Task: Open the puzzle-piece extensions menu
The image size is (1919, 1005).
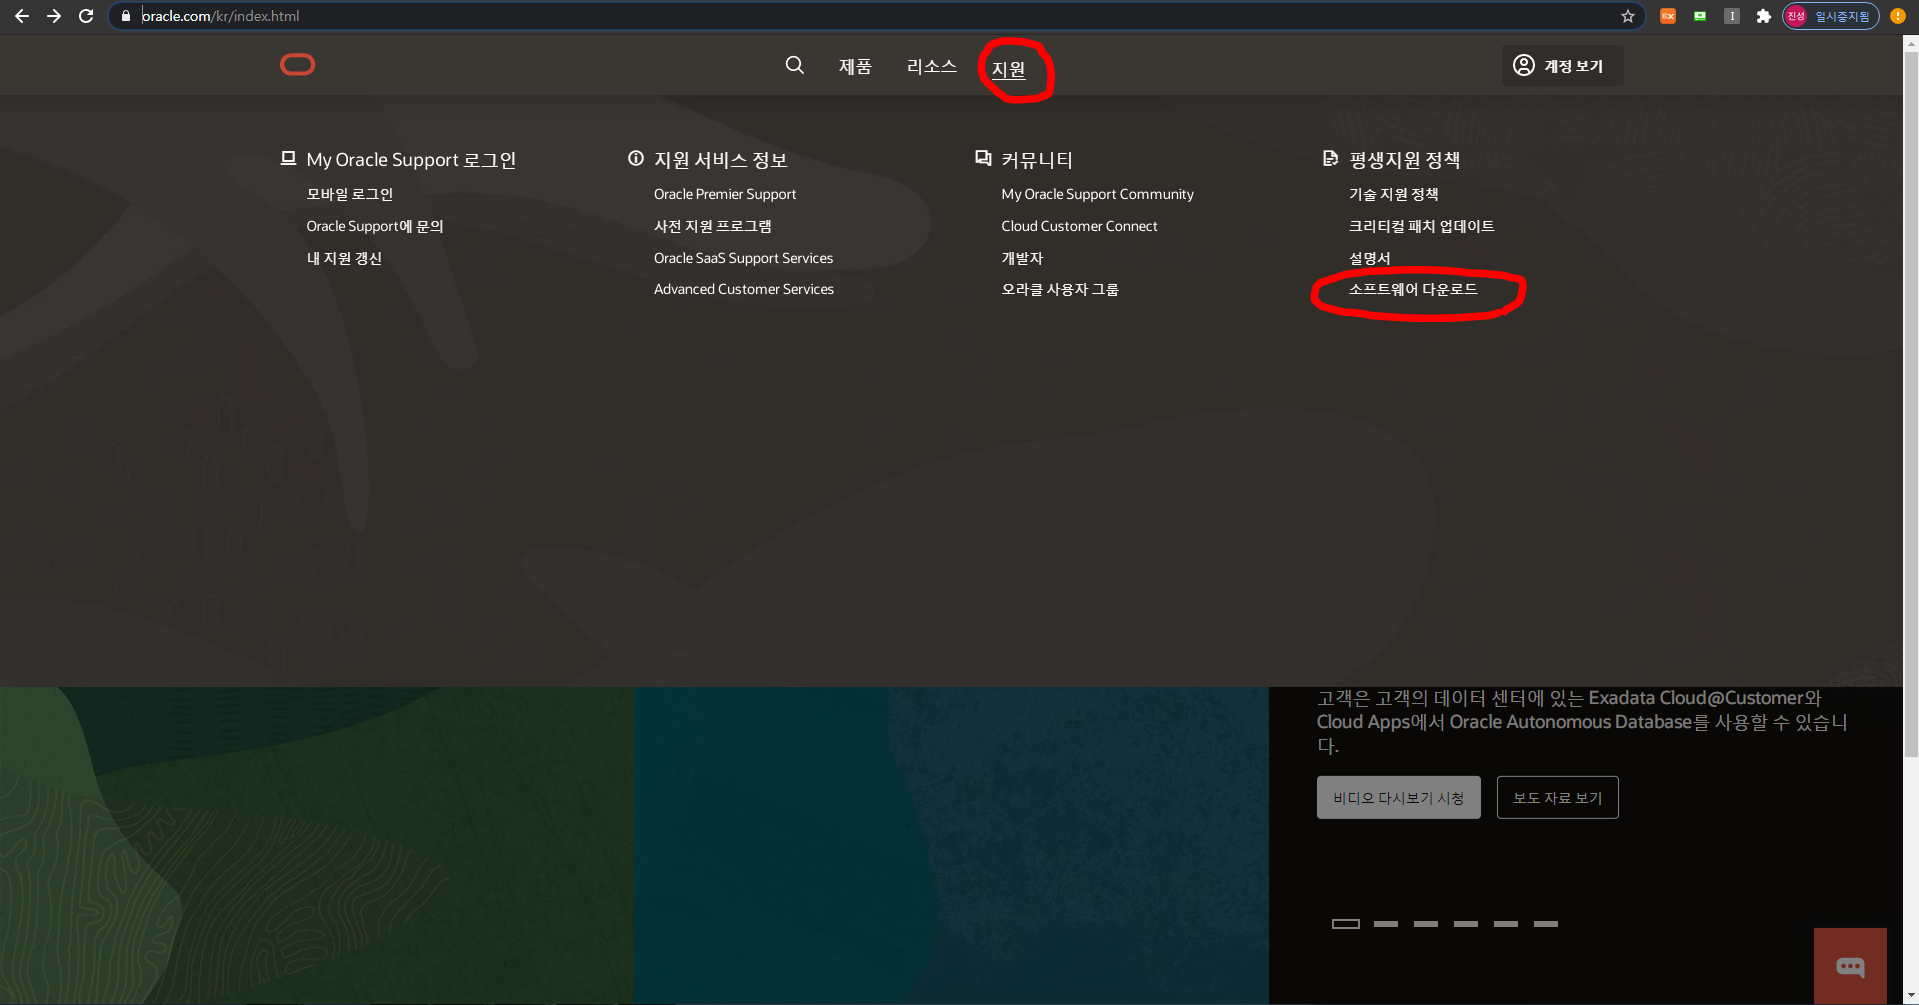Action: [1764, 16]
